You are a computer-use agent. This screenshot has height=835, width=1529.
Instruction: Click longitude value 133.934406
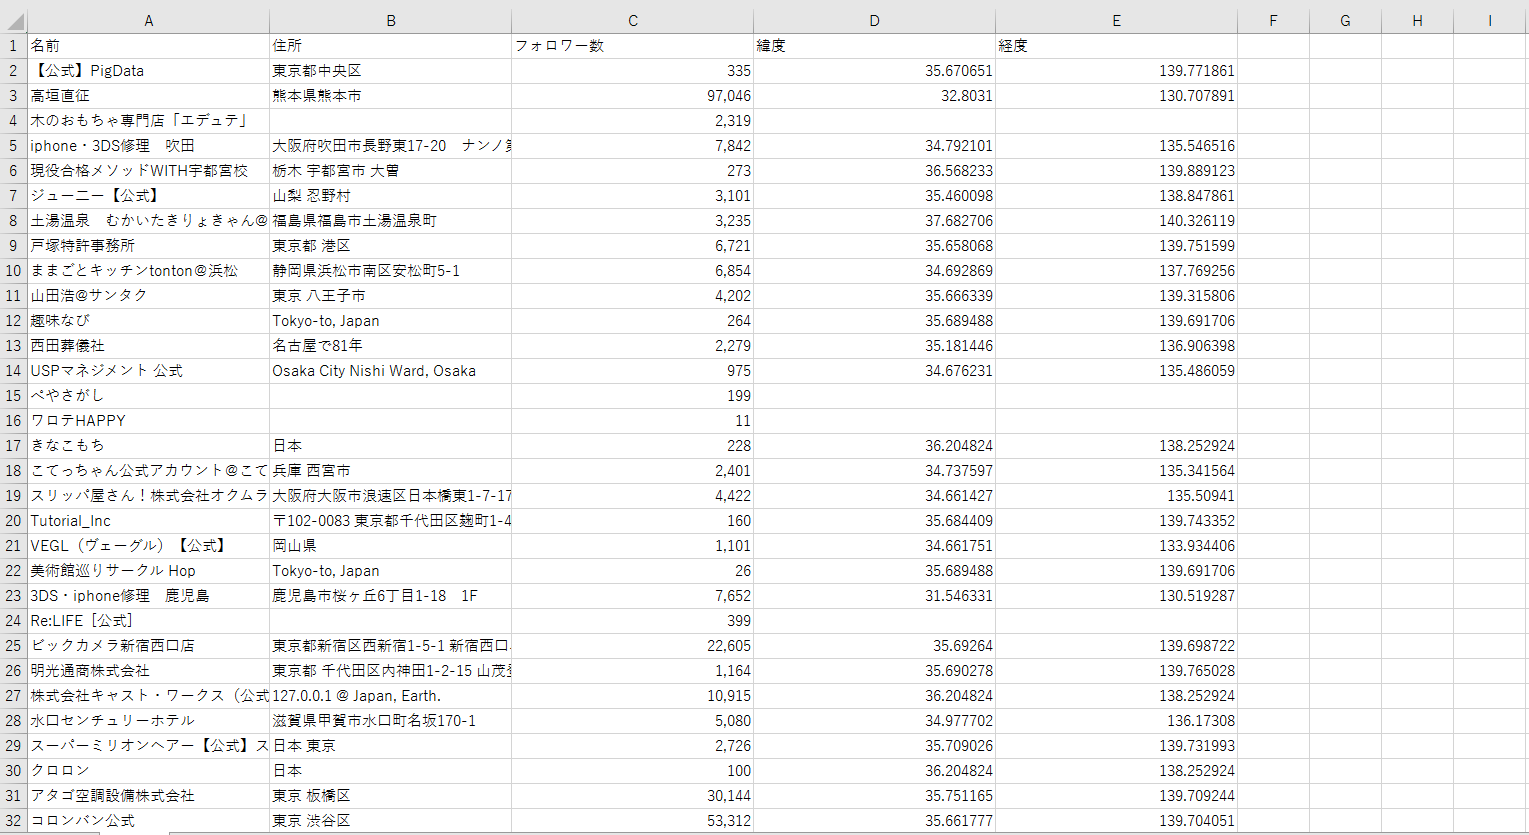(1117, 546)
